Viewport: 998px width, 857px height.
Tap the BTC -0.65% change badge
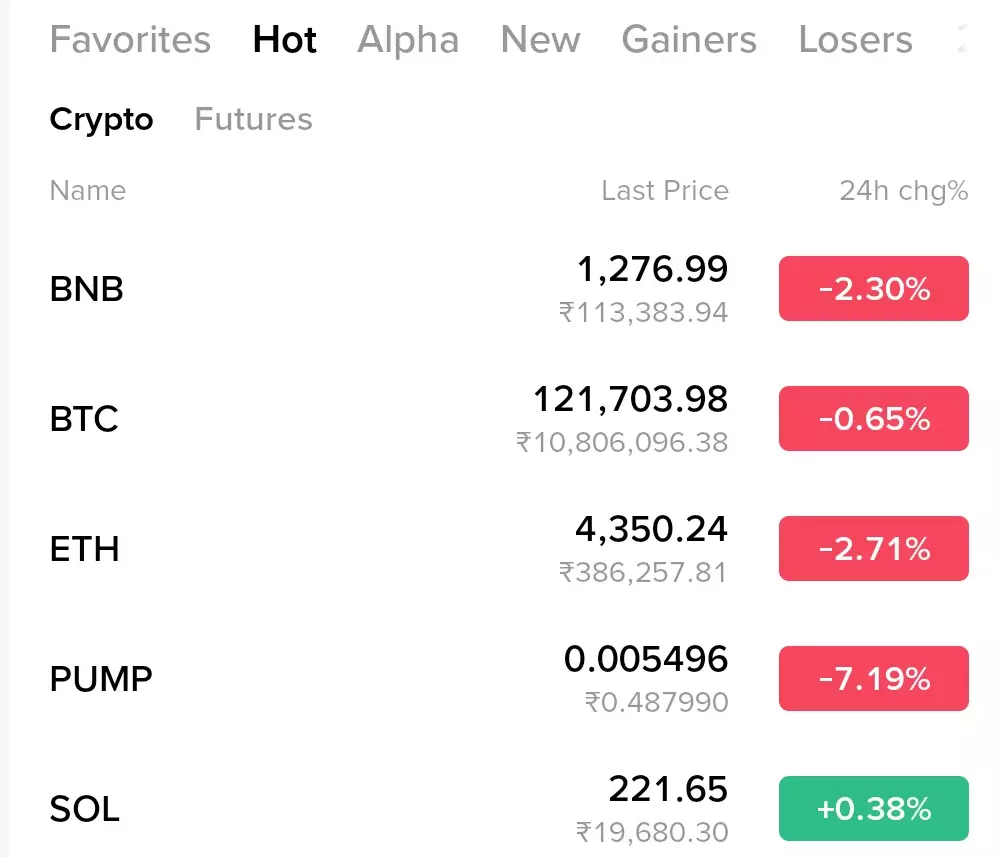[x=873, y=419]
